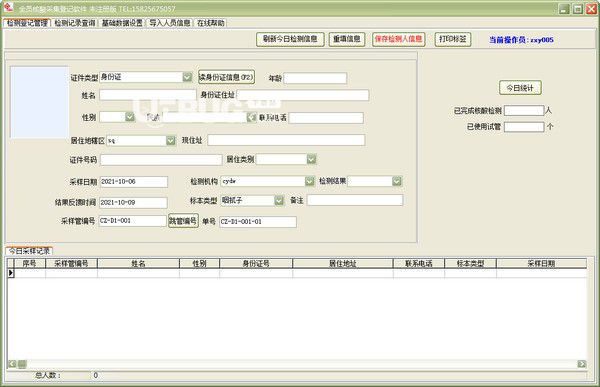600x387 pixels.
Task: Click the 已完成核酸检测 count field
Action: pyautogui.click(x=524, y=111)
